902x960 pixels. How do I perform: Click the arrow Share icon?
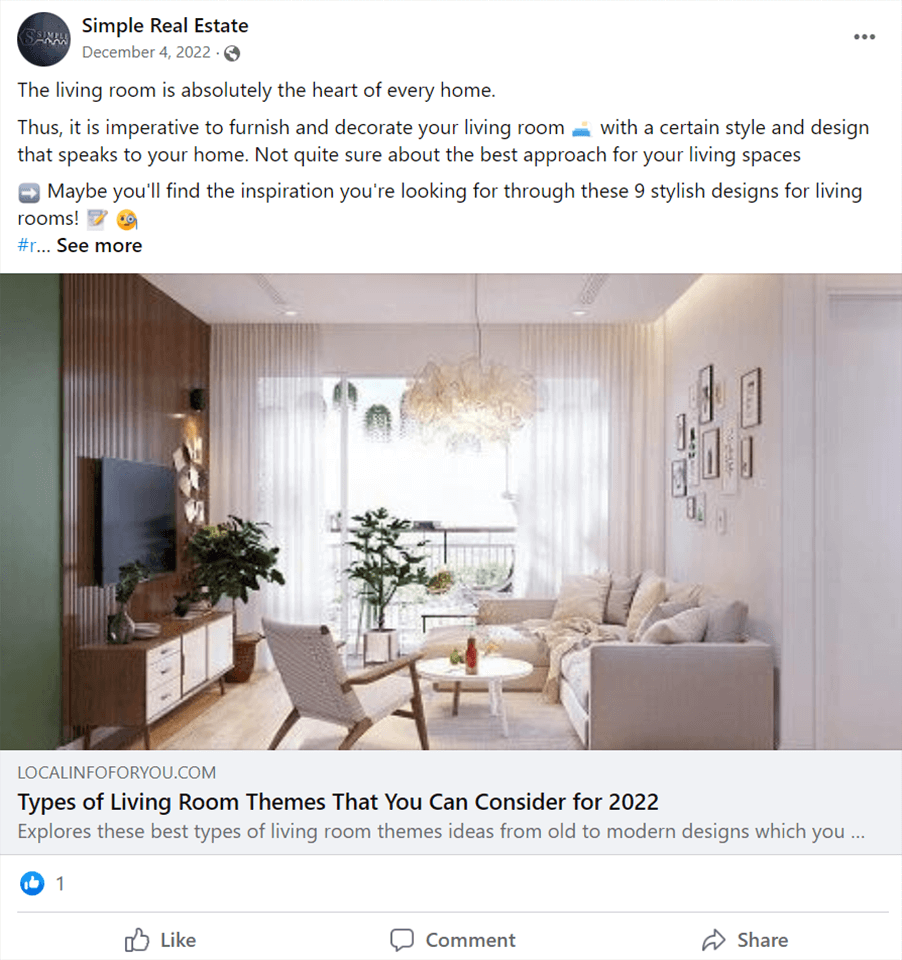tap(713, 940)
